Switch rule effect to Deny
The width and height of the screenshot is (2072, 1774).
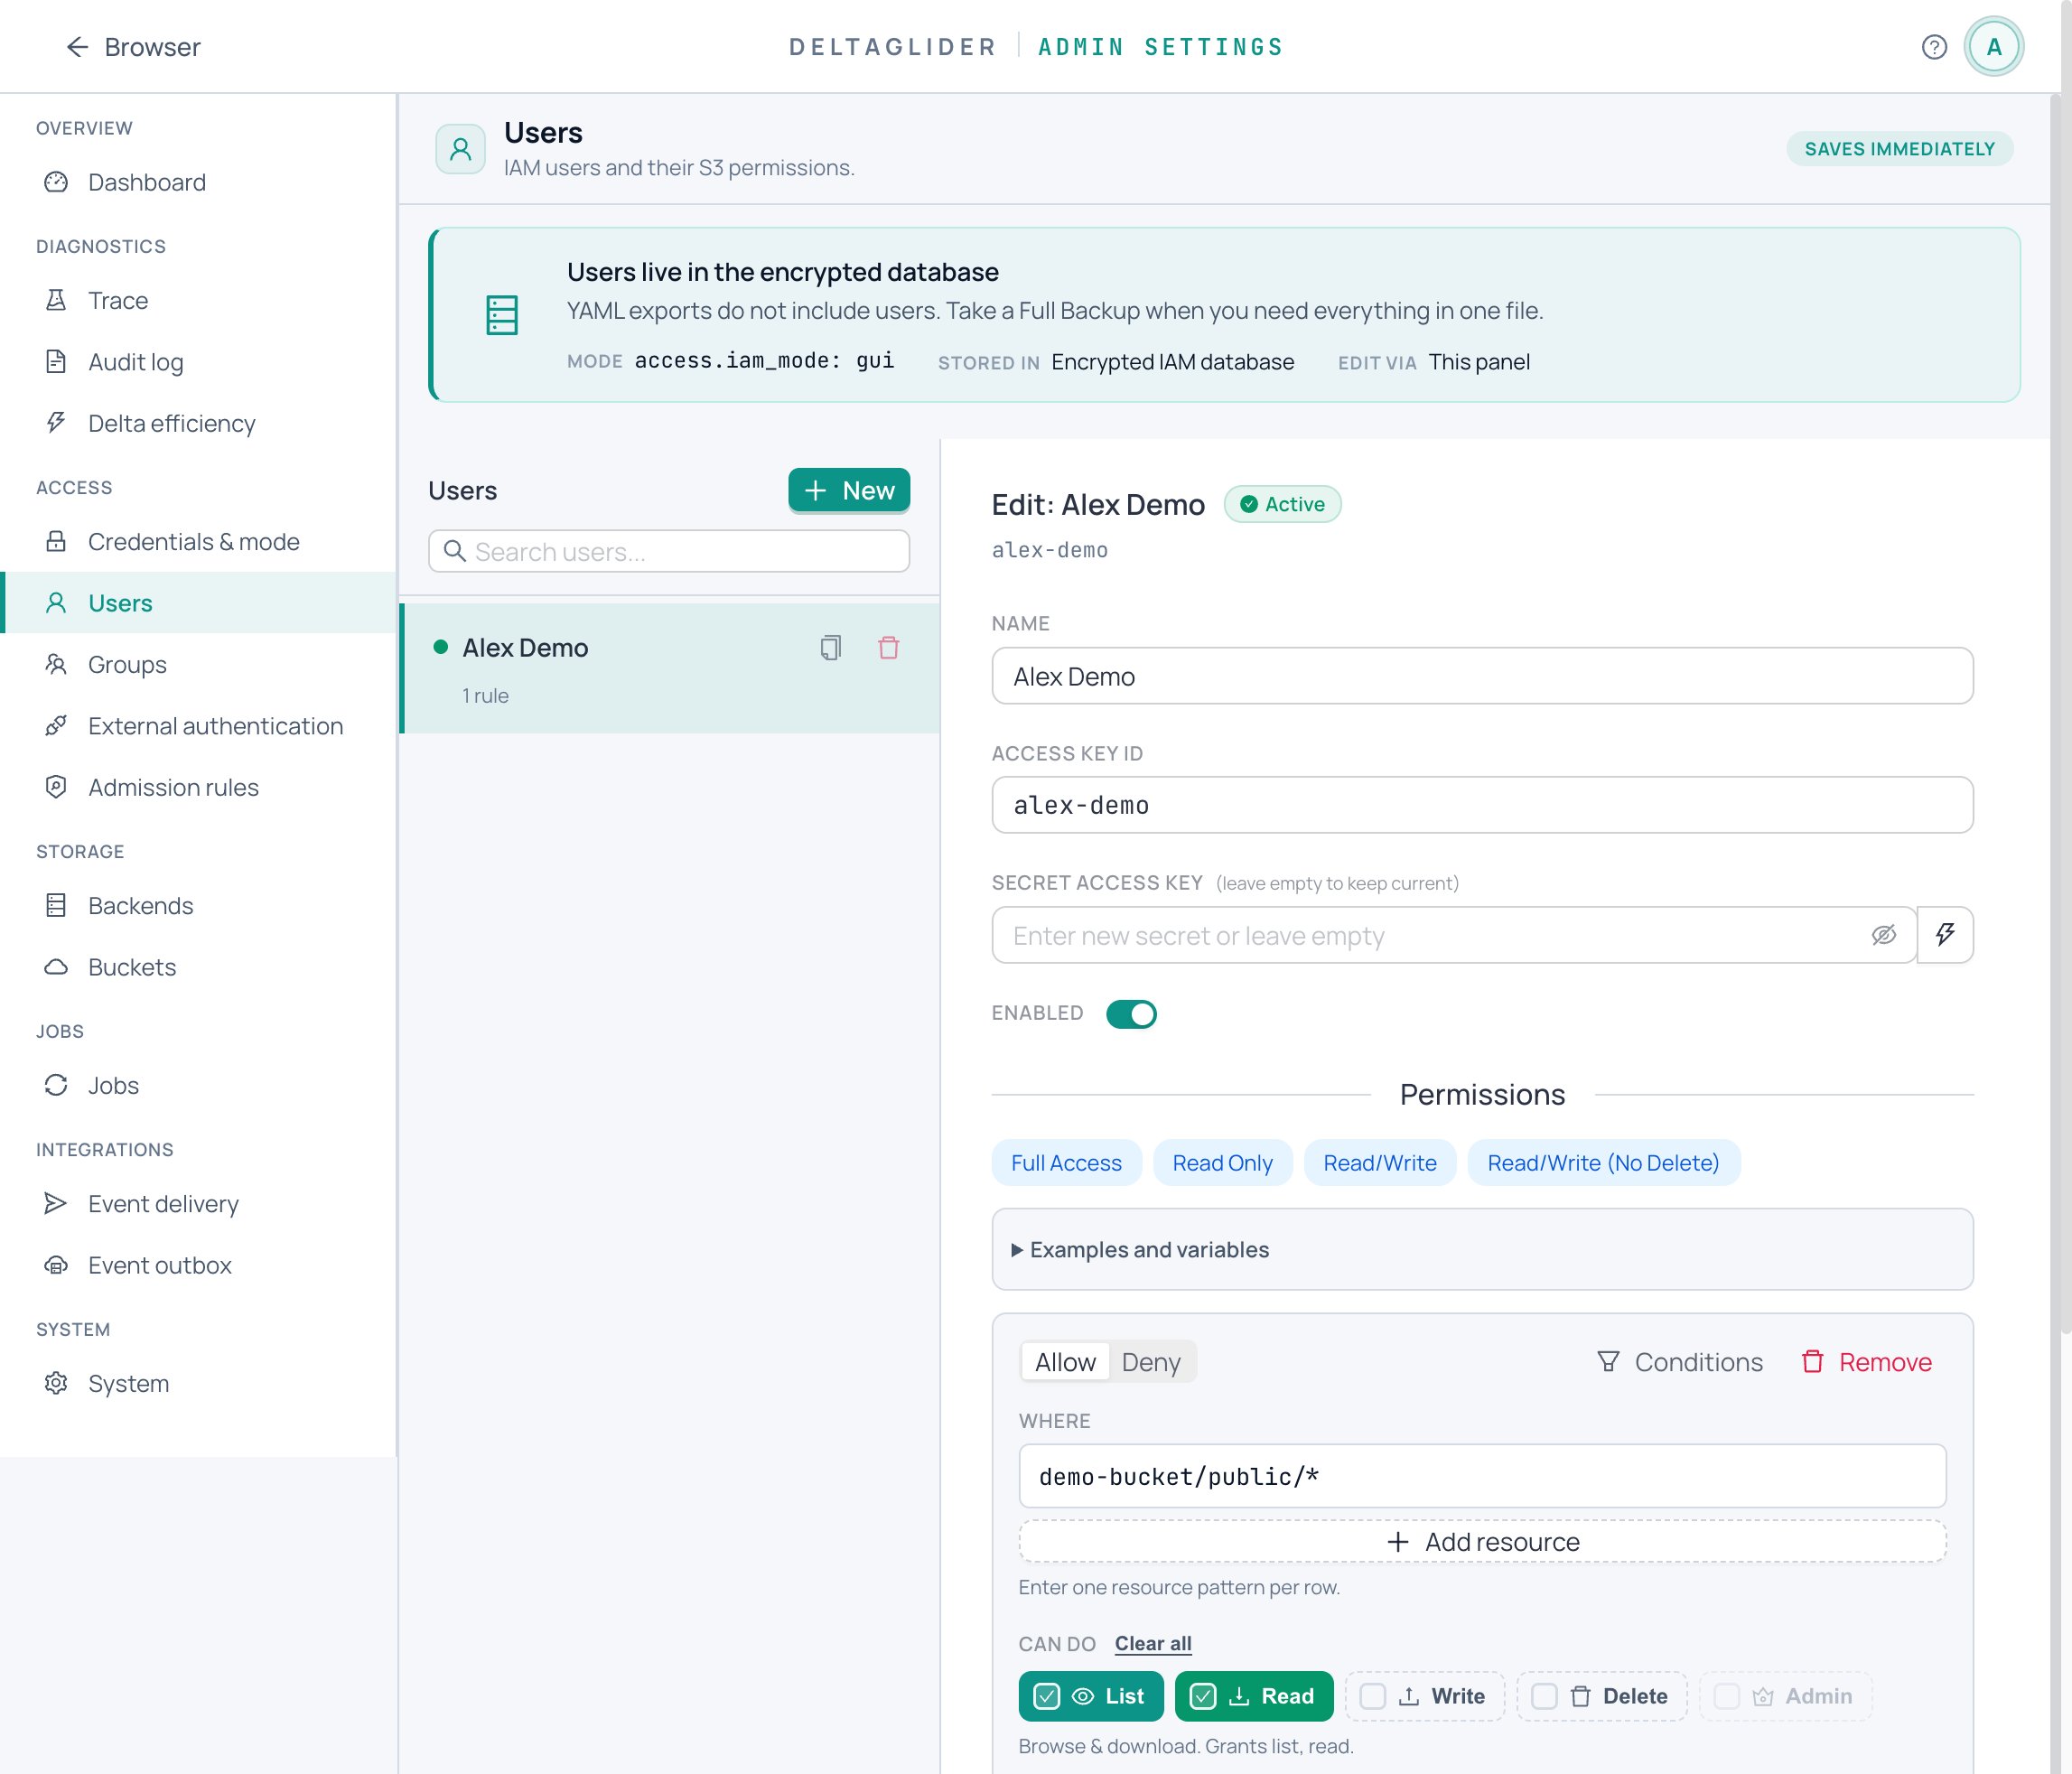pyautogui.click(x=1151, y=1362)
